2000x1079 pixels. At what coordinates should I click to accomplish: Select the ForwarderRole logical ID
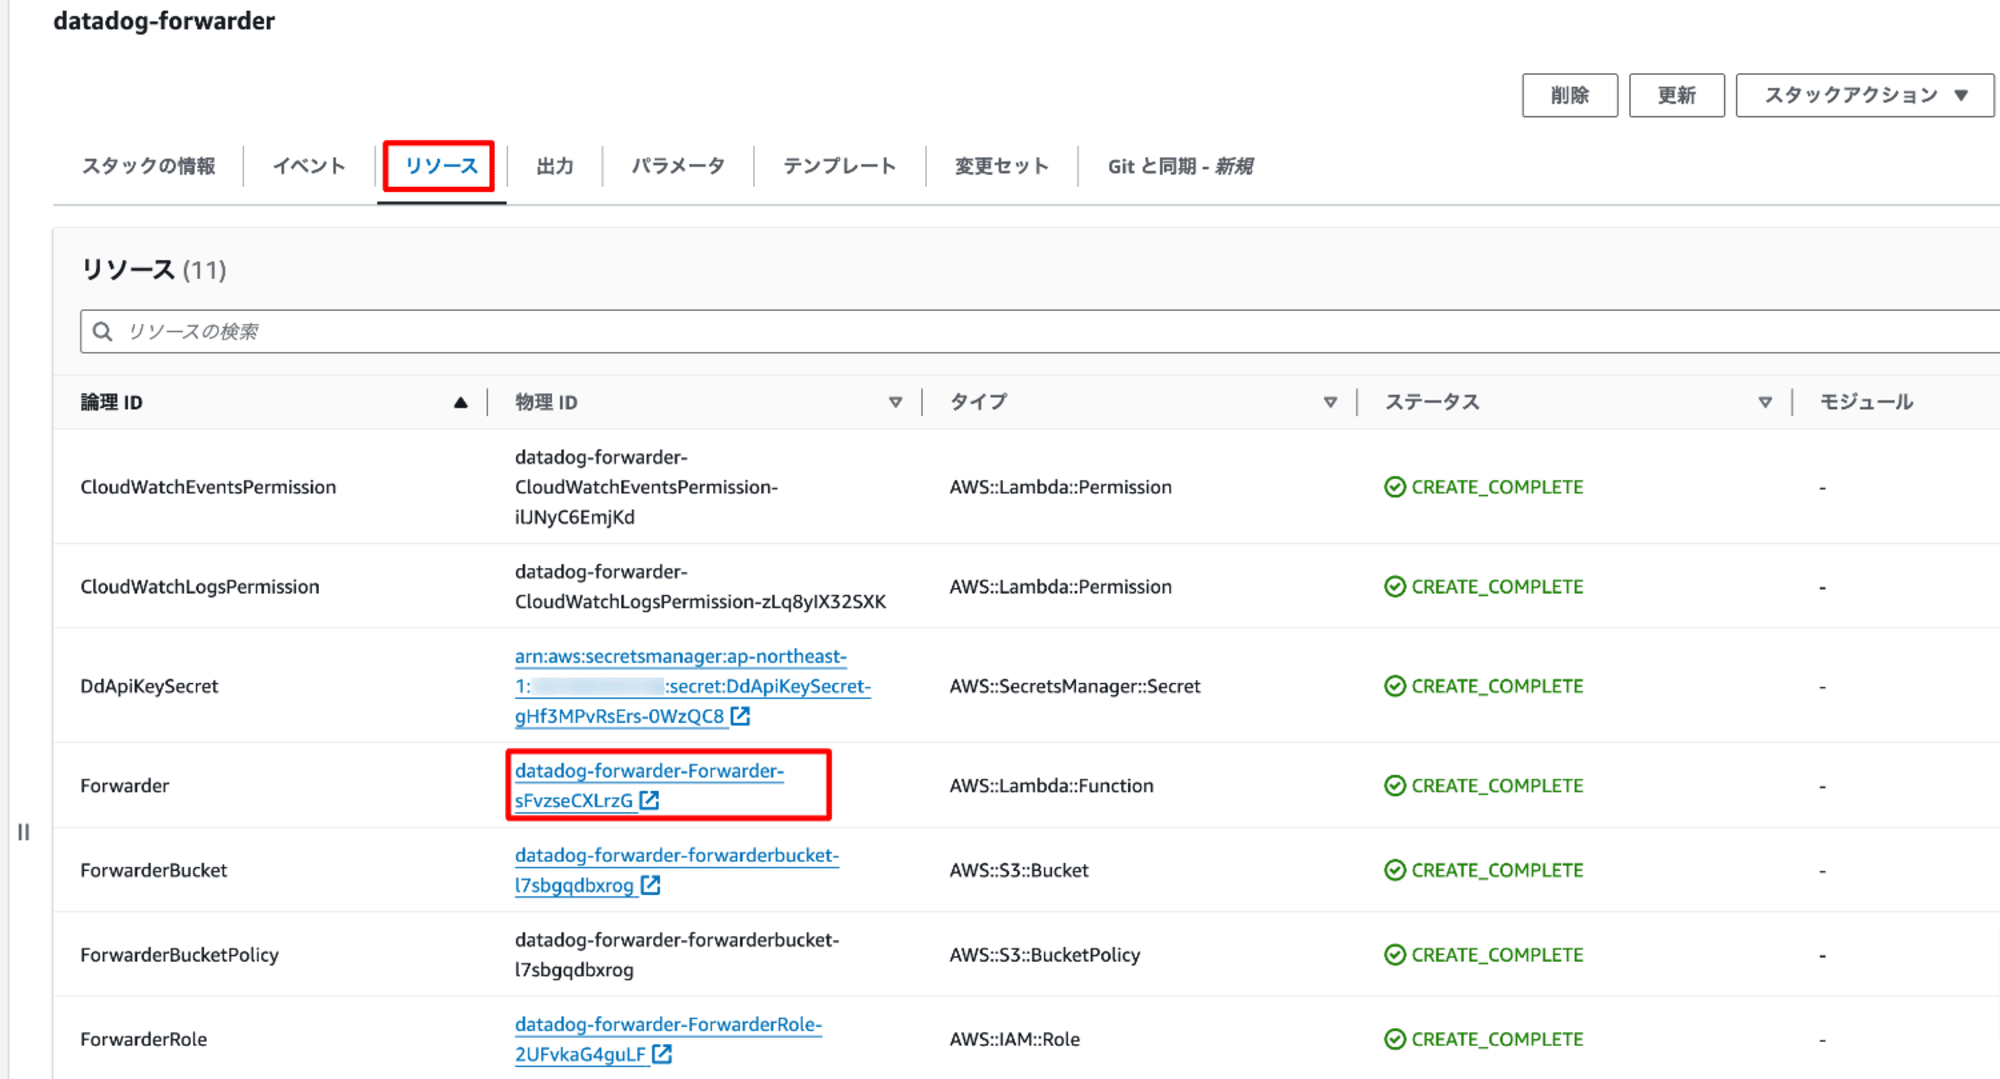coord(144,1039)
